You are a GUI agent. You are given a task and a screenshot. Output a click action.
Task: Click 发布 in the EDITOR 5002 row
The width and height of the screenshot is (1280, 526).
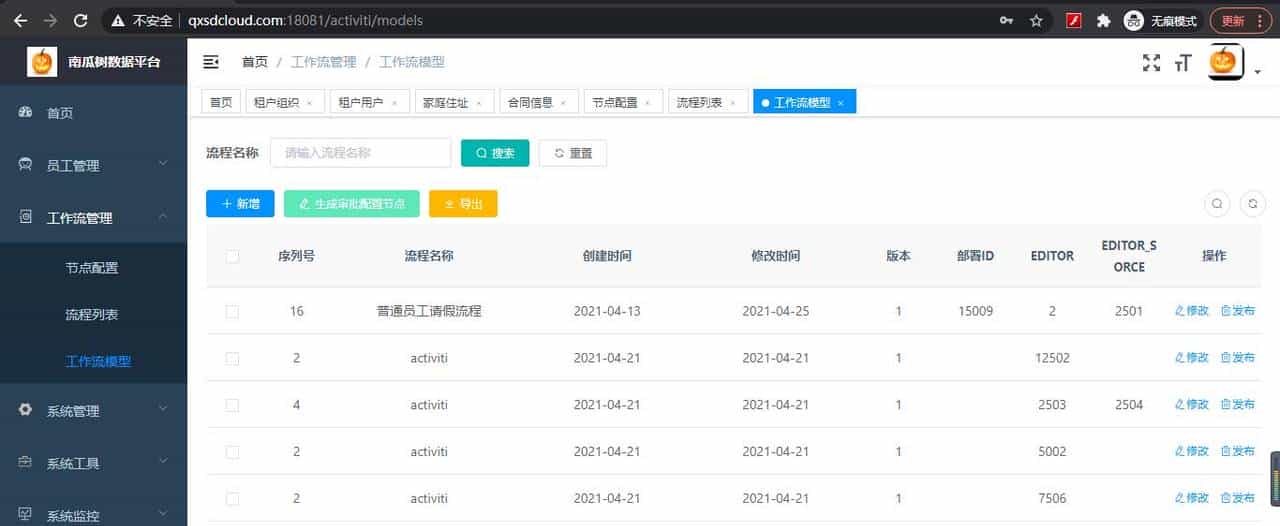pos(1238,452)
